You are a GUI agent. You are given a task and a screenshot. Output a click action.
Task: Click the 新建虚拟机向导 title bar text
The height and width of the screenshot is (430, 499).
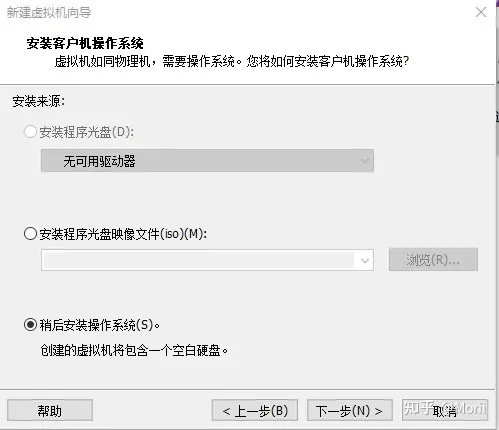49,12
